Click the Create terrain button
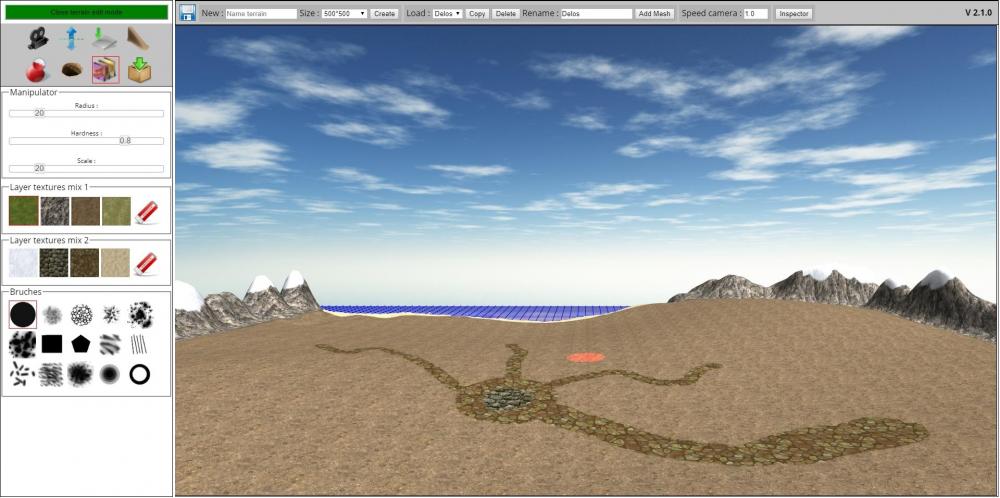Screen dimensions: 1000x498 (x=385, y=14)
